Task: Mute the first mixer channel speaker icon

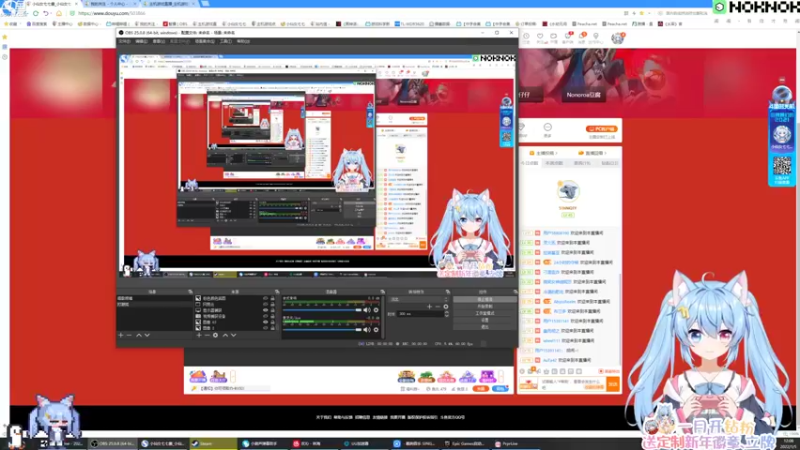Action: click(x=367, y=310)
